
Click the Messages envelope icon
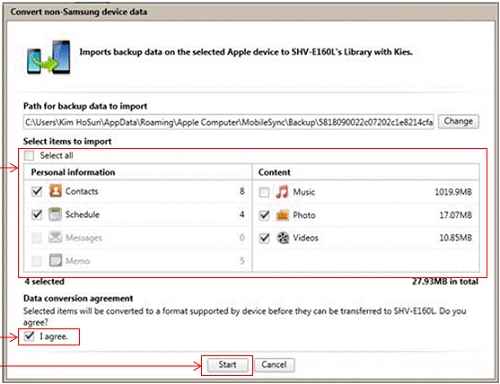[55, 237]
